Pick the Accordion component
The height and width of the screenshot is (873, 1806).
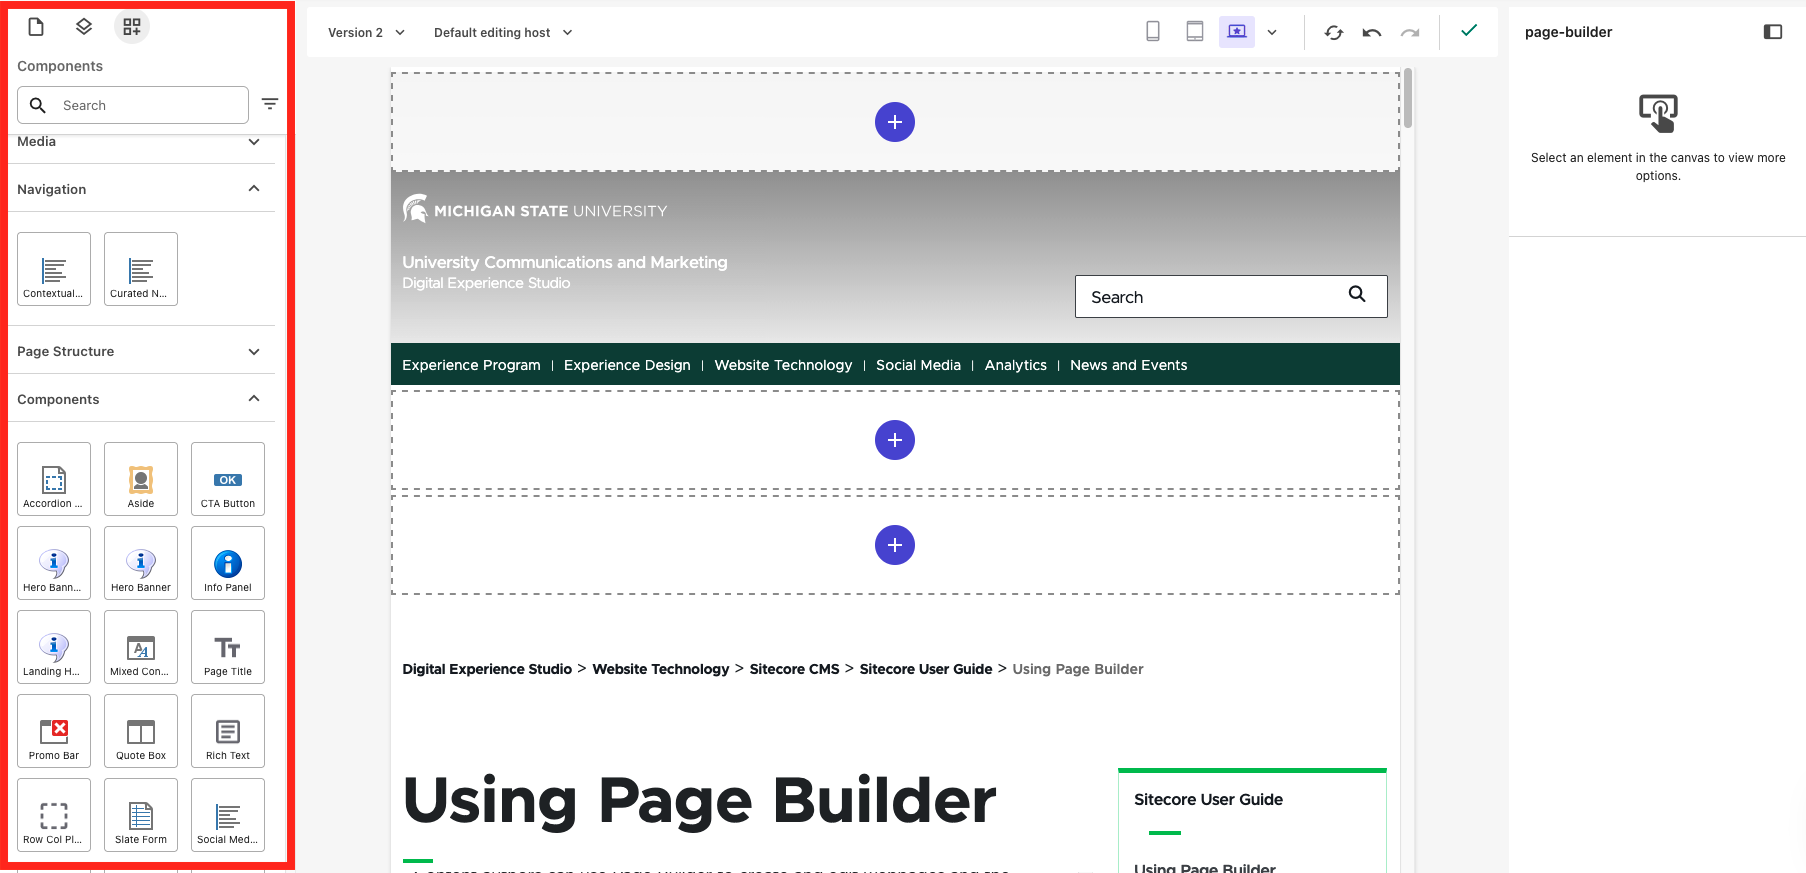pyautogui.click(x=54, y=479)
